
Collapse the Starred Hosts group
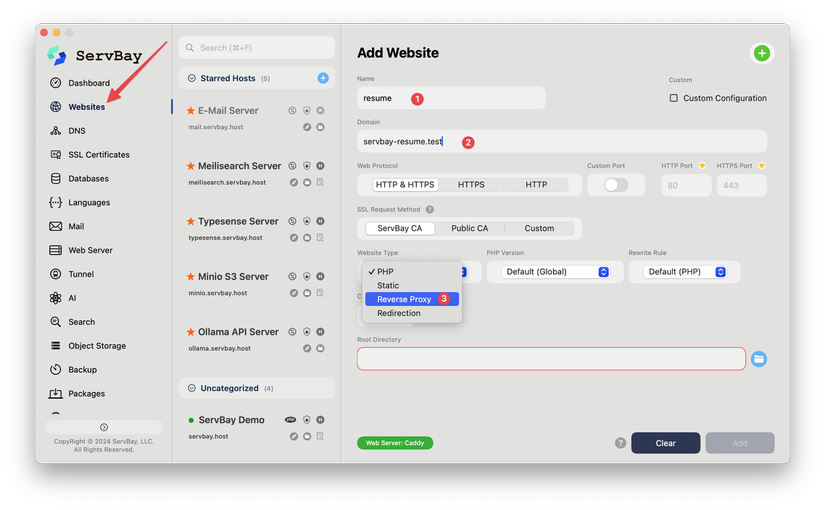point(192,78)
